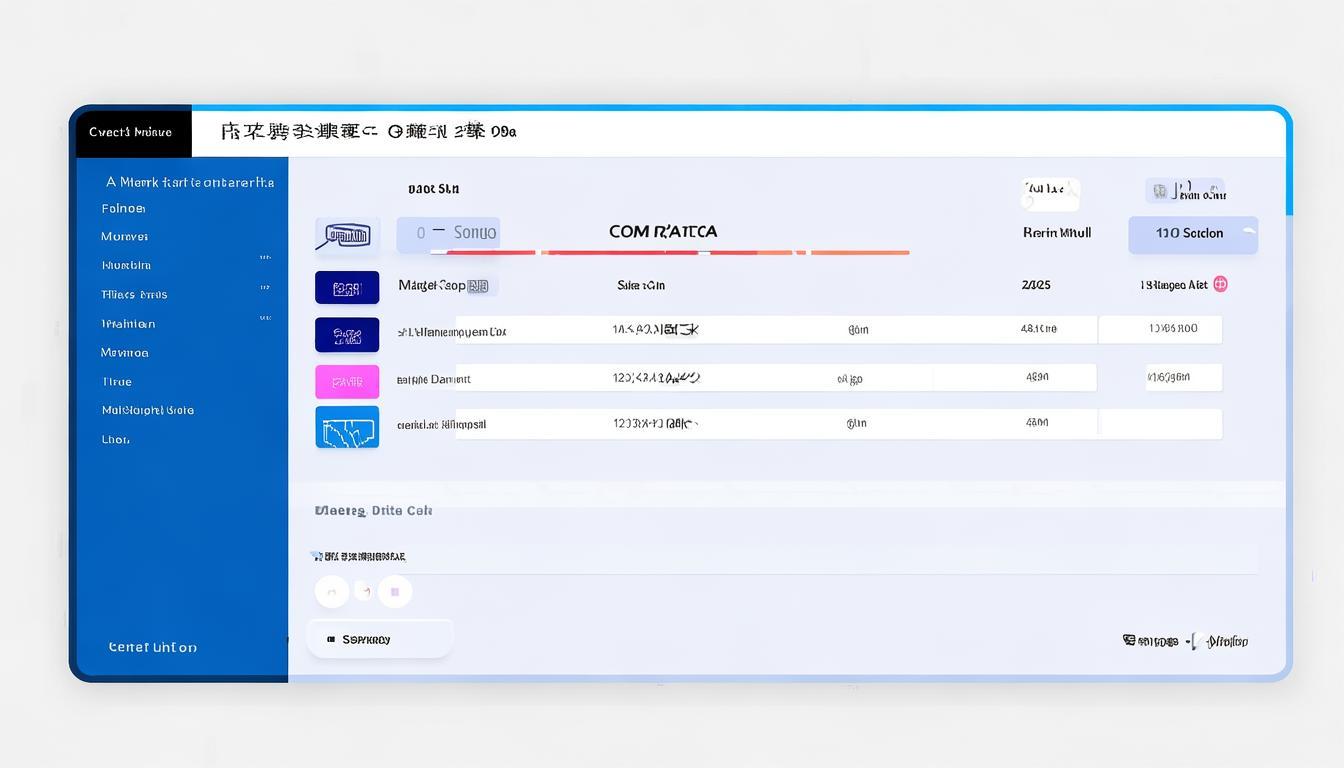
Task: Click the small badge icon after Marget Ksop
Action: coord(478,286)
